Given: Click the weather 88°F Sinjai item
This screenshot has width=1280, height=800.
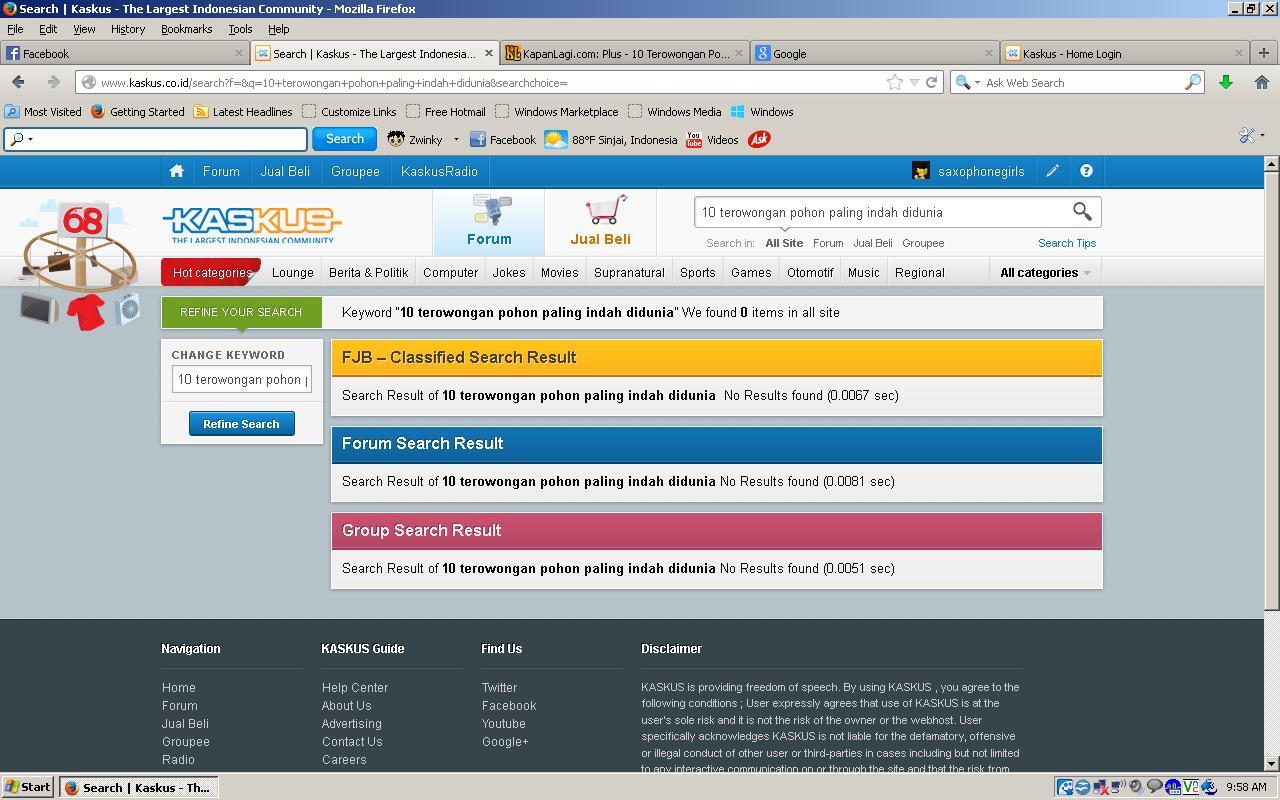Looking at the screenshot, I should [610, 139].
